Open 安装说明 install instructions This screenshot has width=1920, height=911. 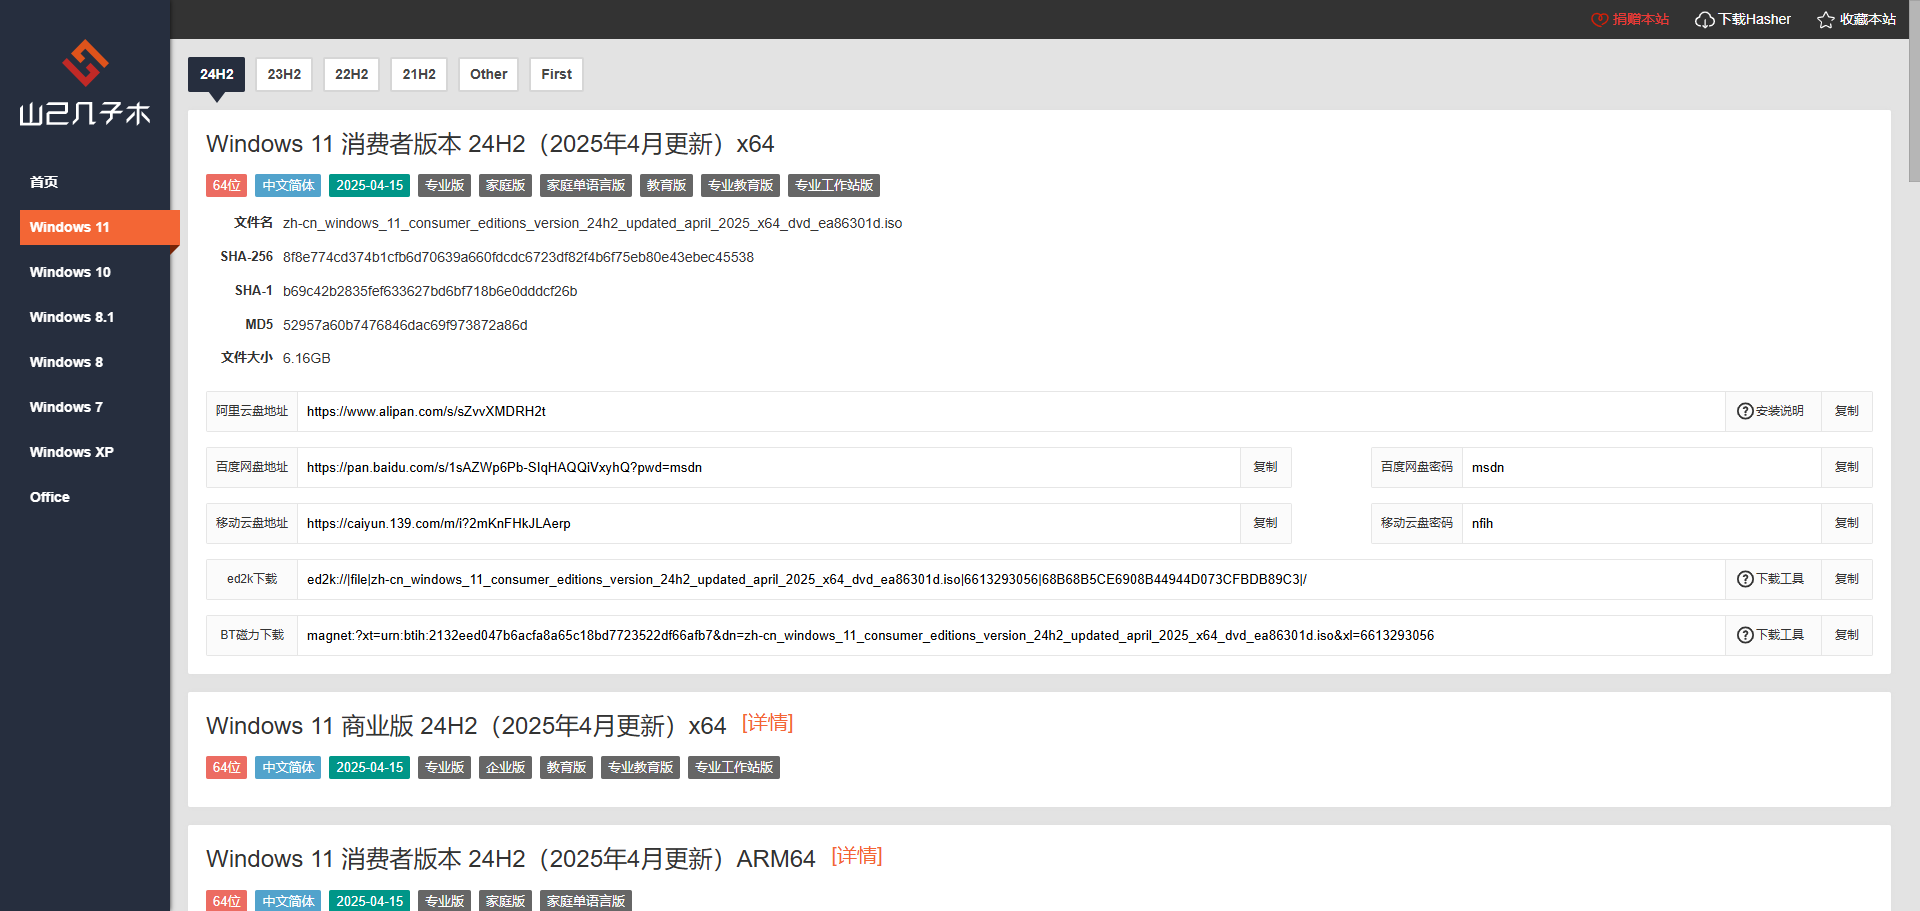point(1772,411)
